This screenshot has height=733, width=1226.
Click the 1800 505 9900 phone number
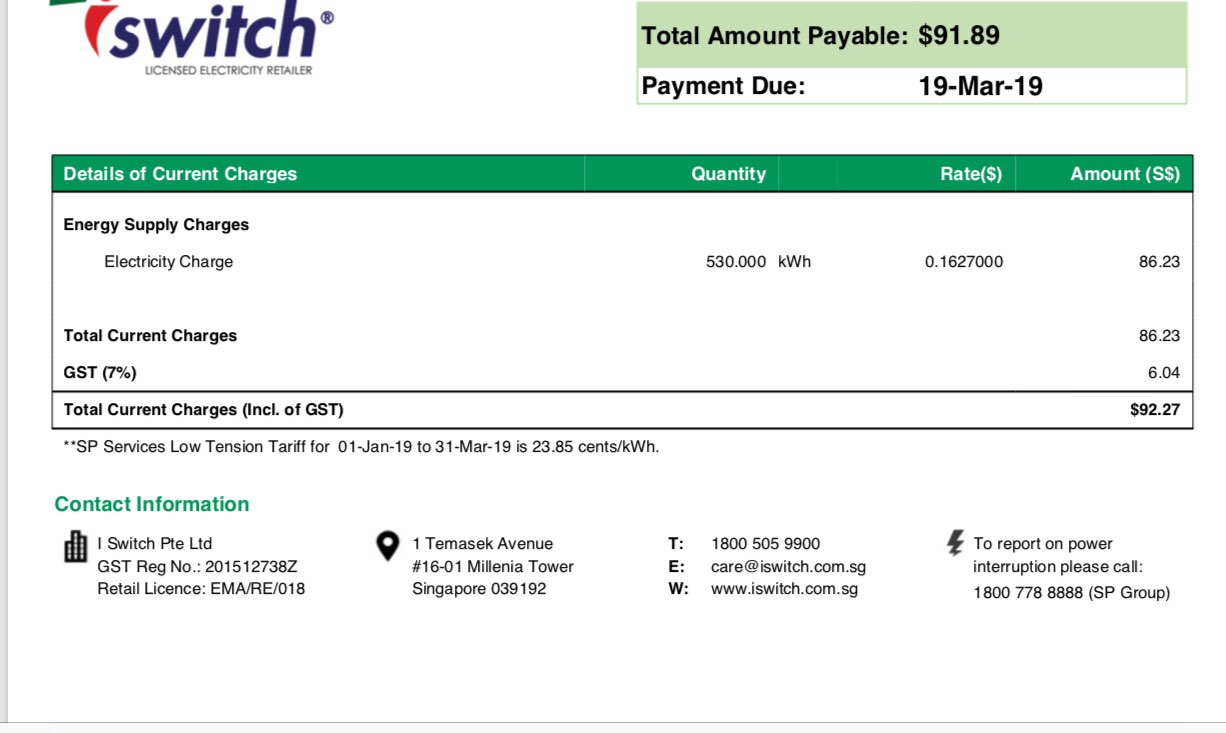765,544
